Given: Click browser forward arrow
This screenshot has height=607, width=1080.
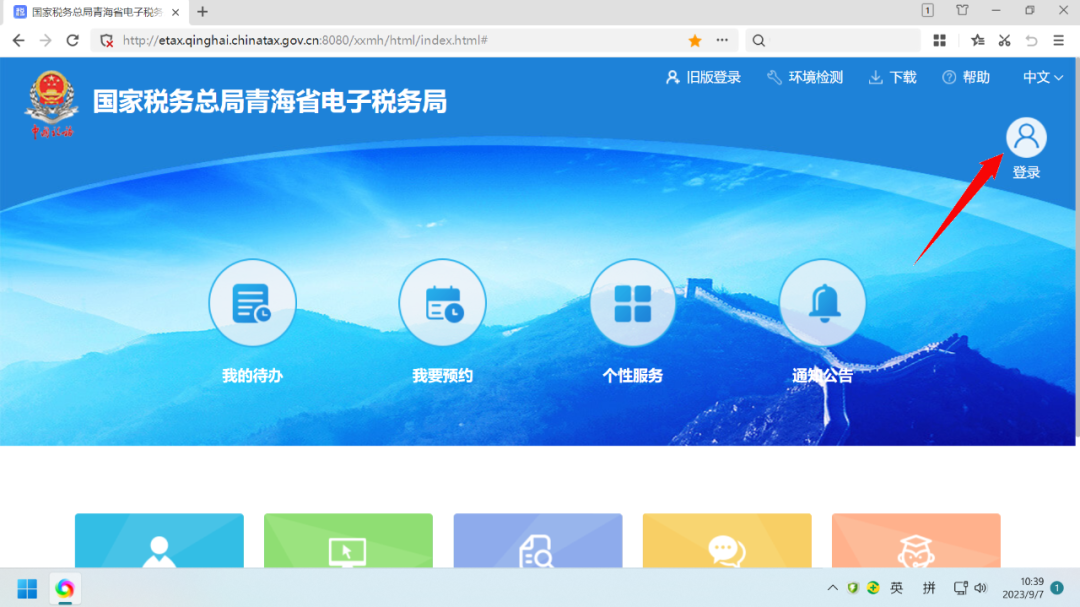Looking at the screenshot, I should pos(45,41).
